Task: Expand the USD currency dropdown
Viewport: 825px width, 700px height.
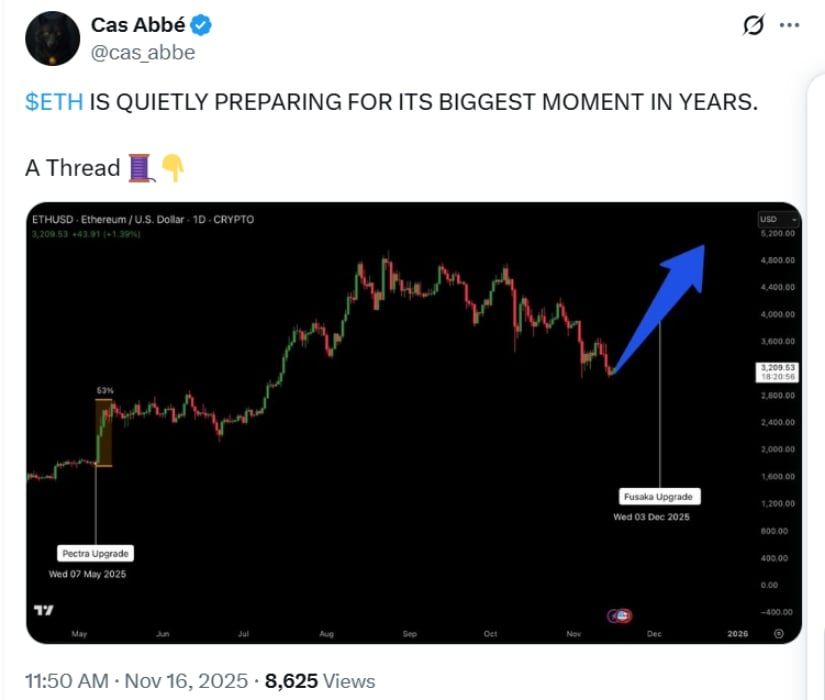Action: pos(777,219)
